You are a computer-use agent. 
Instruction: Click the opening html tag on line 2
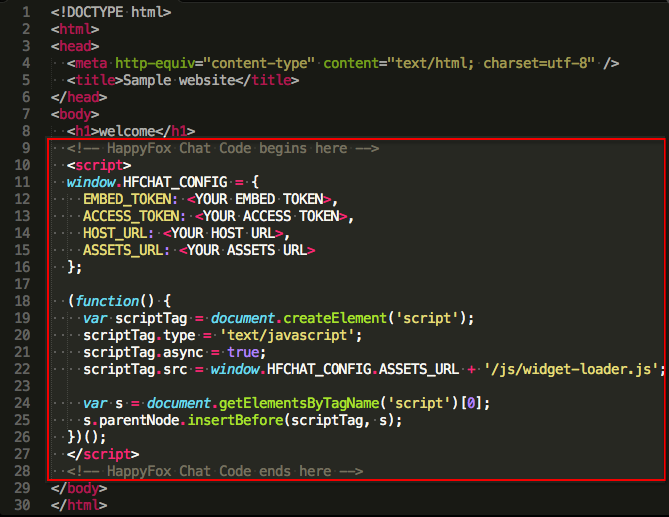(75, 29)
